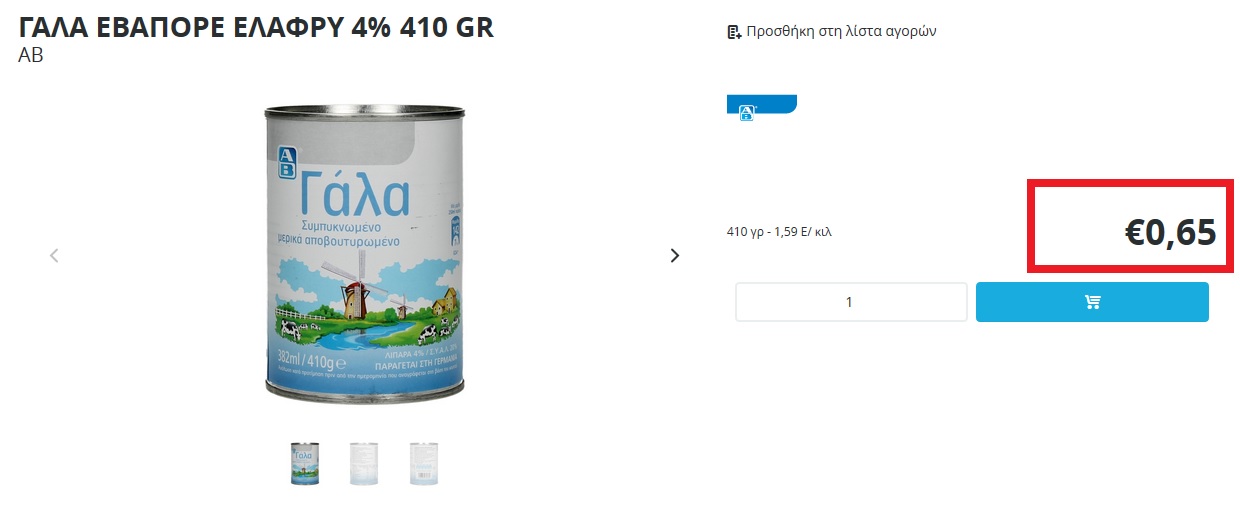This screenshot has width=1240, height=506.
Task: Open the large milk can product image
Action: (364, 254)
